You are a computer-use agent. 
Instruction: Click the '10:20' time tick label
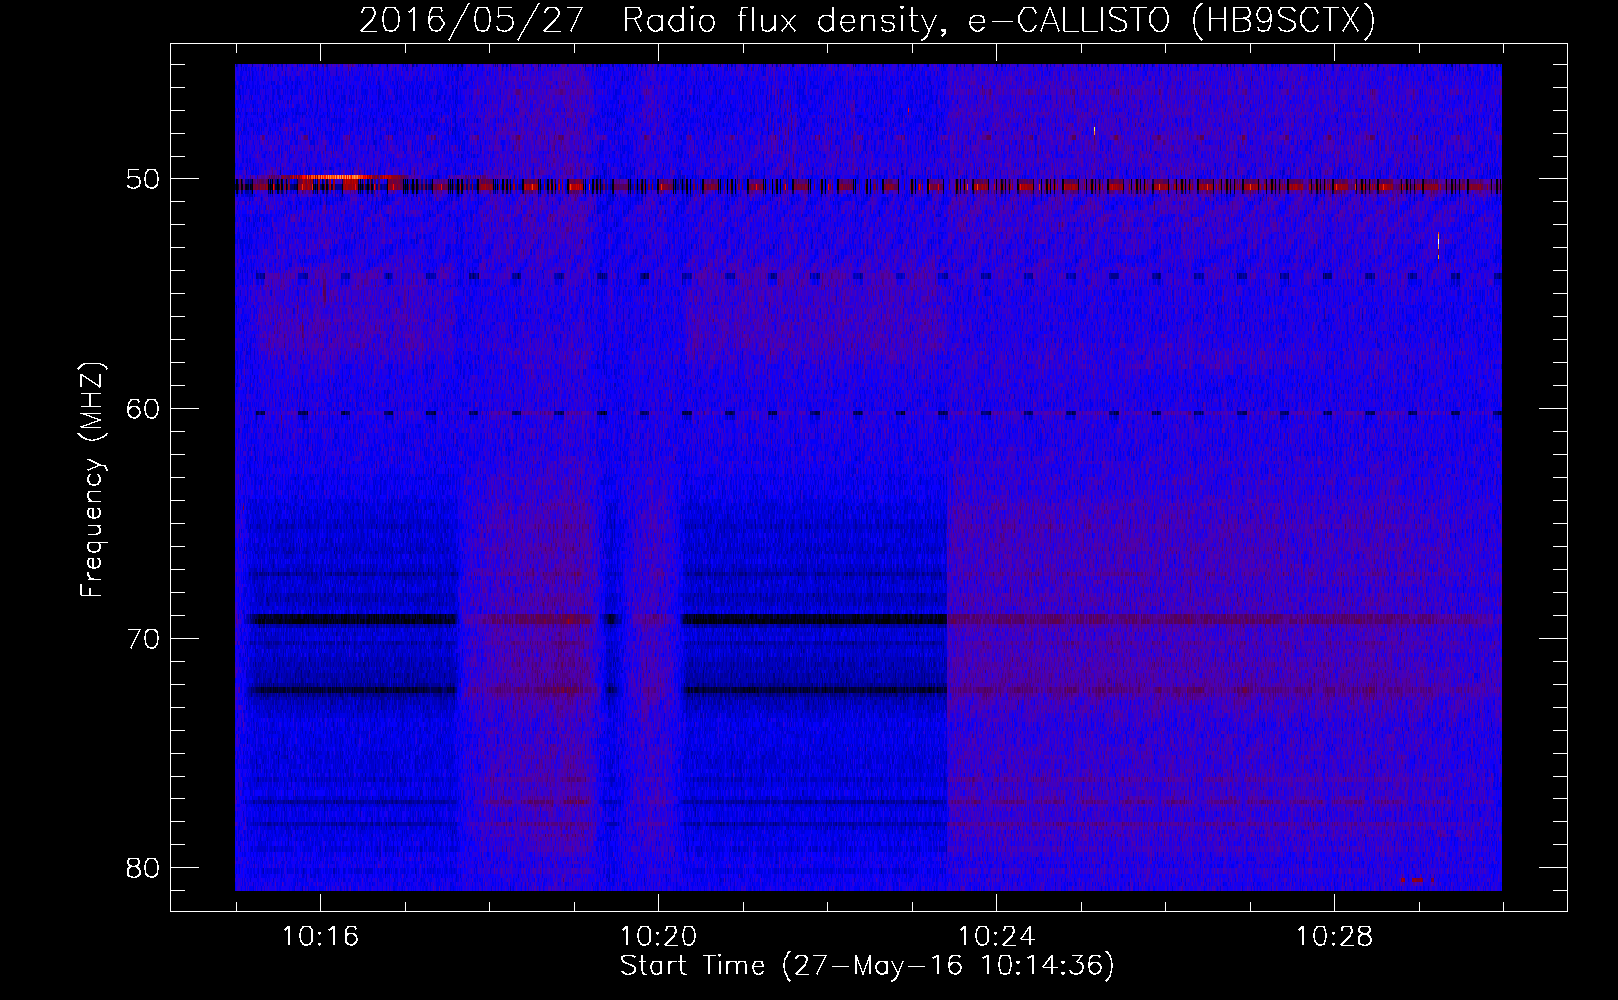click(x=658, y=937)
